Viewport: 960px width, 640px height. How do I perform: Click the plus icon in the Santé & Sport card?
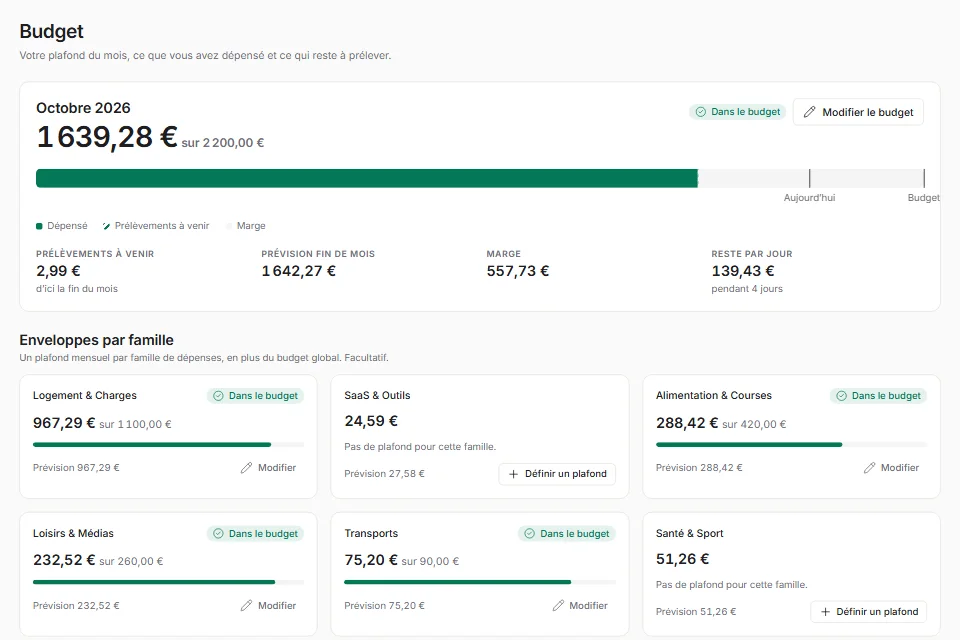[x=825, y=612]
